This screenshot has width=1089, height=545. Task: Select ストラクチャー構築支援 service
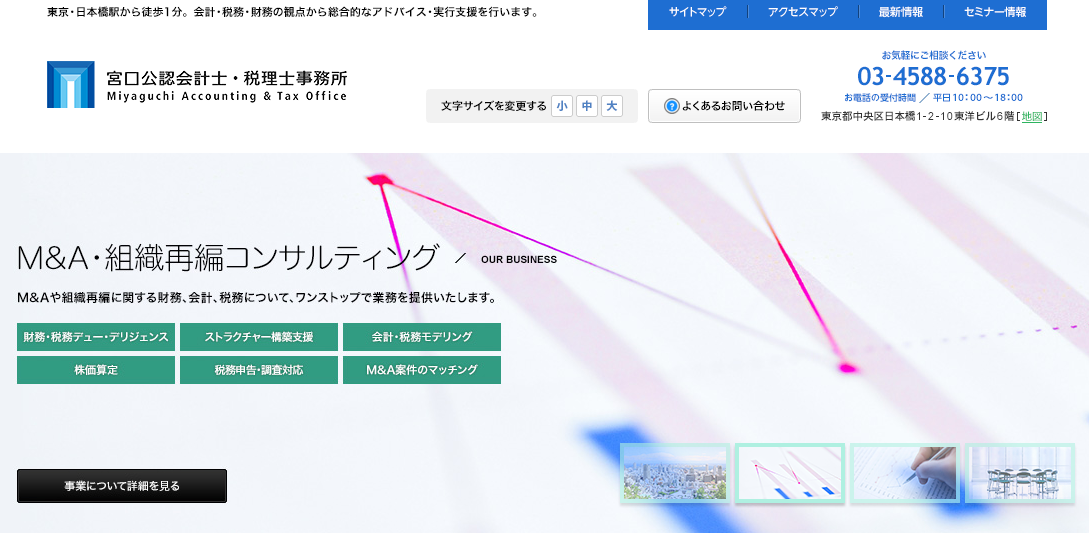coord(258,337)
